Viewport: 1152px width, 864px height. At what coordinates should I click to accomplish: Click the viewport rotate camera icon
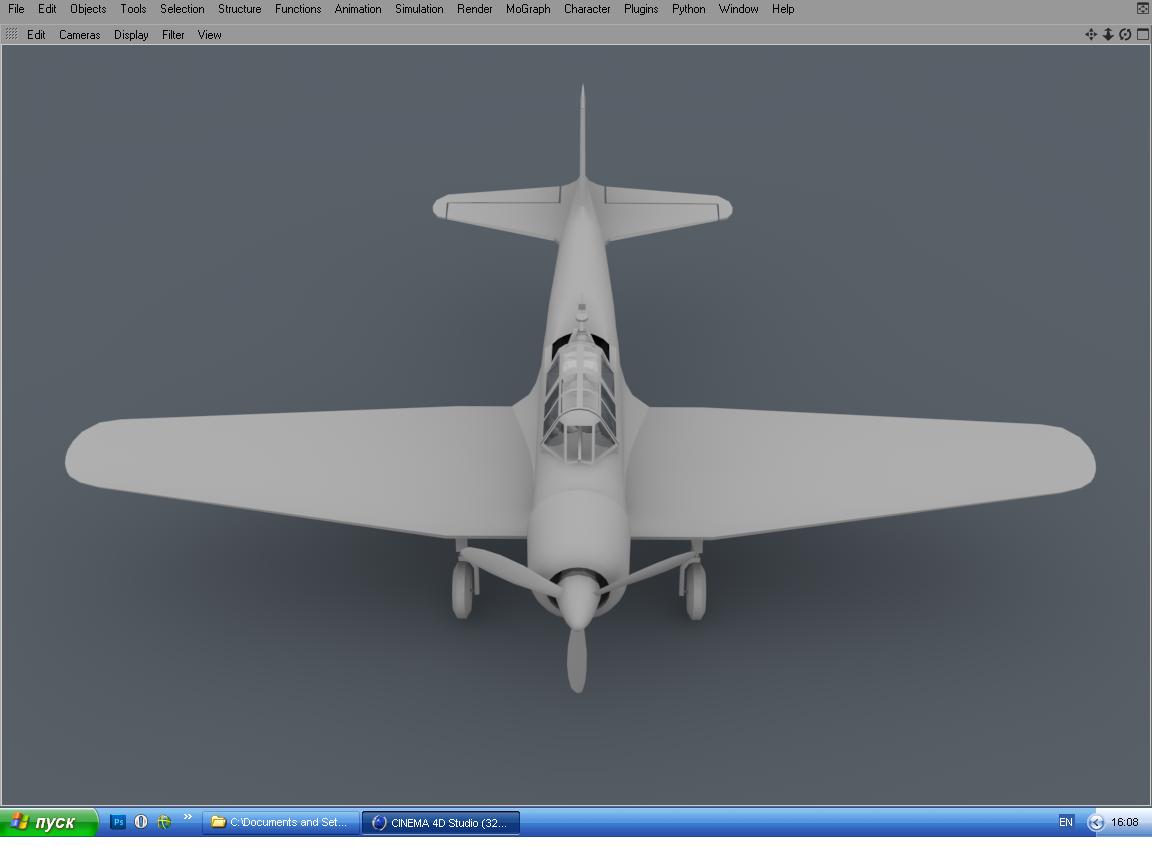click(x=1125, y=34)
